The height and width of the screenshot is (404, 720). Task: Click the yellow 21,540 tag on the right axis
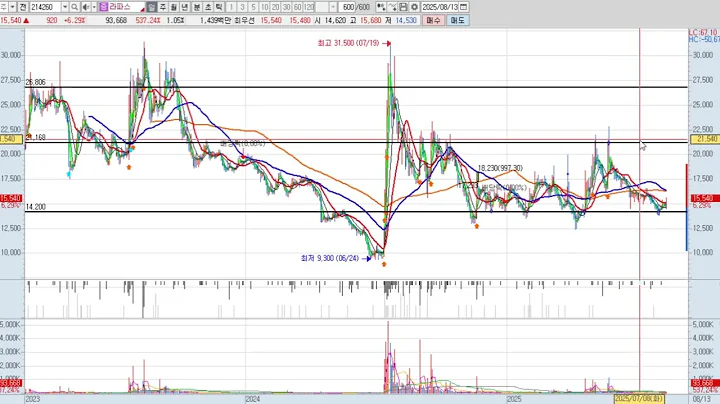tap(705, 139)
